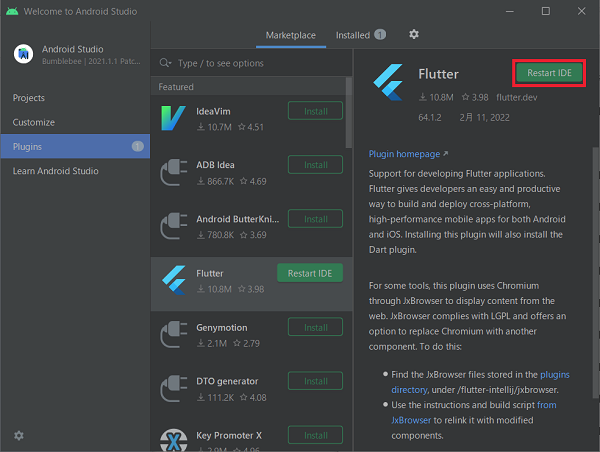Click the Plugins update count badge

coord(138,146)
